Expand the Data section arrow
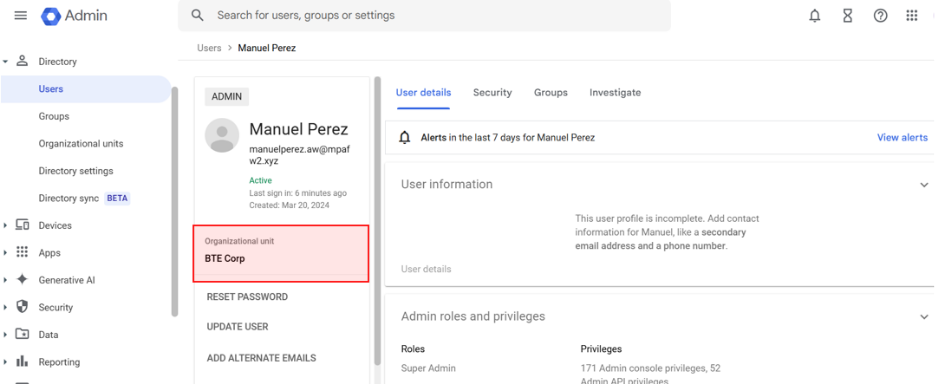Screen dimensions: 936x384 coord(5,334)
